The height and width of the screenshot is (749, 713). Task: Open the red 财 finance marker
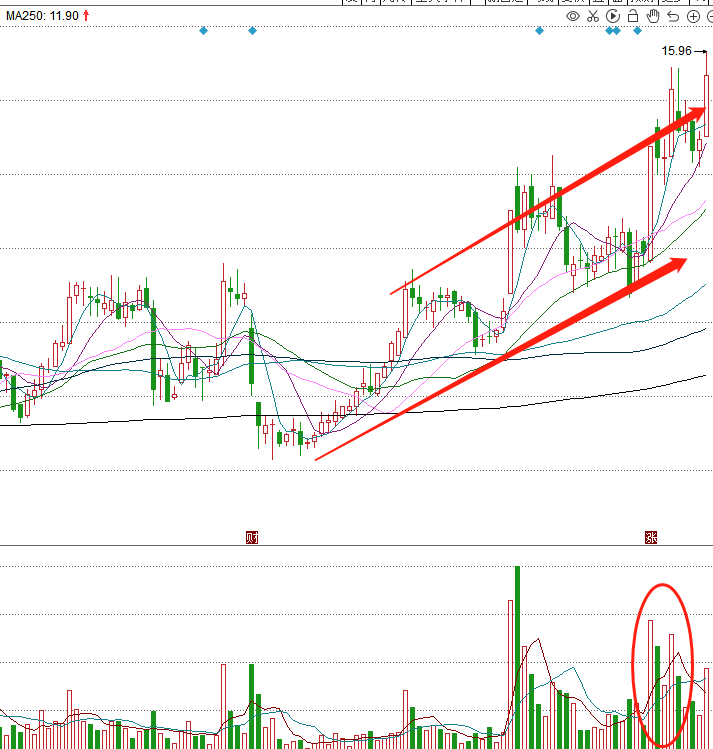pyautogui.click(x=252, y=538)
